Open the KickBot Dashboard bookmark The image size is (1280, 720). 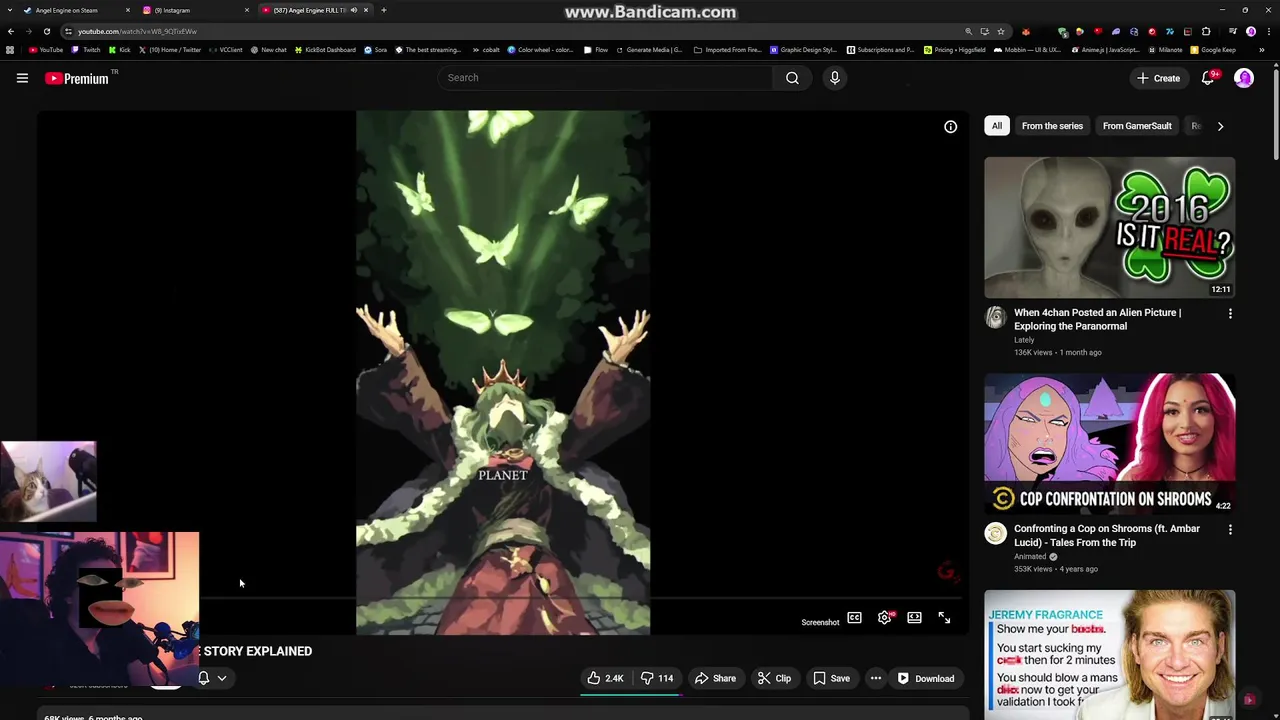tap(325, 50)
